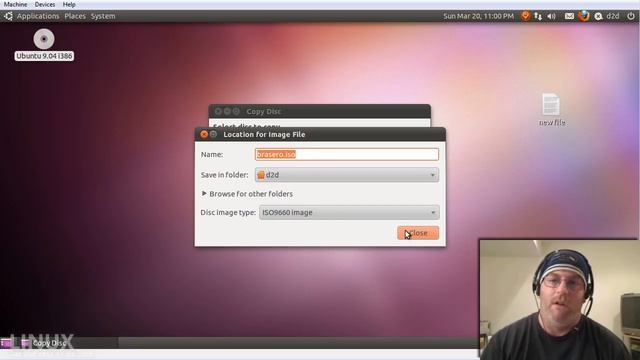
Task: Open the VirtualBox Devices menu
Action: (x=45, y=4)
